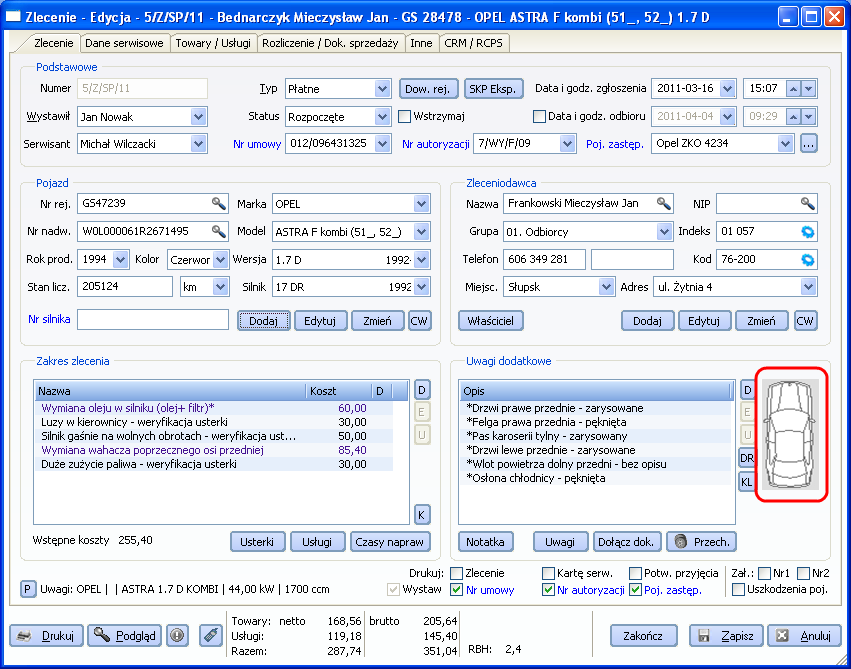
Task: Click the Zakończ button
Action: [x=643, y=635]
